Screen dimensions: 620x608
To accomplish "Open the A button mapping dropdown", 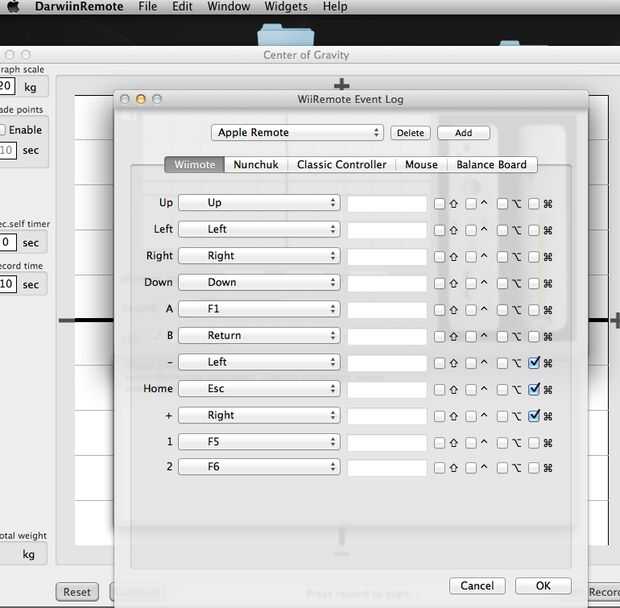I will (x=259, y=309).
